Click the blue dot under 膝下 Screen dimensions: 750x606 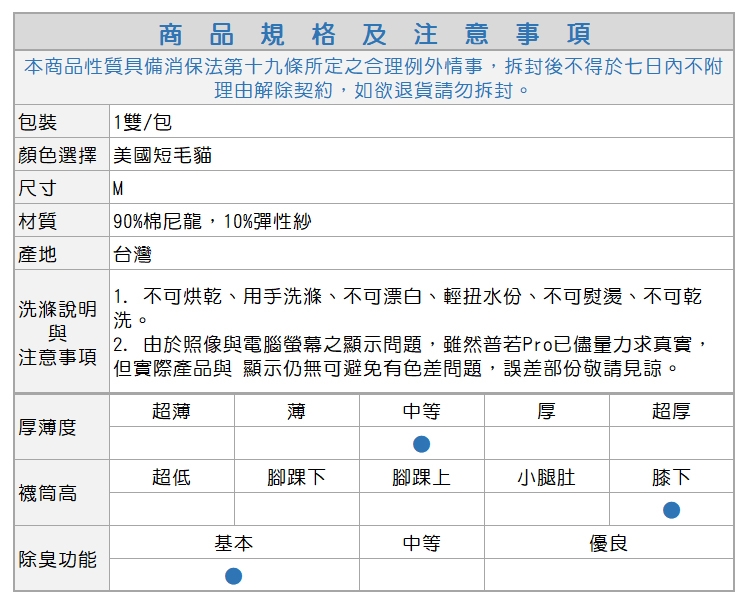671,510
